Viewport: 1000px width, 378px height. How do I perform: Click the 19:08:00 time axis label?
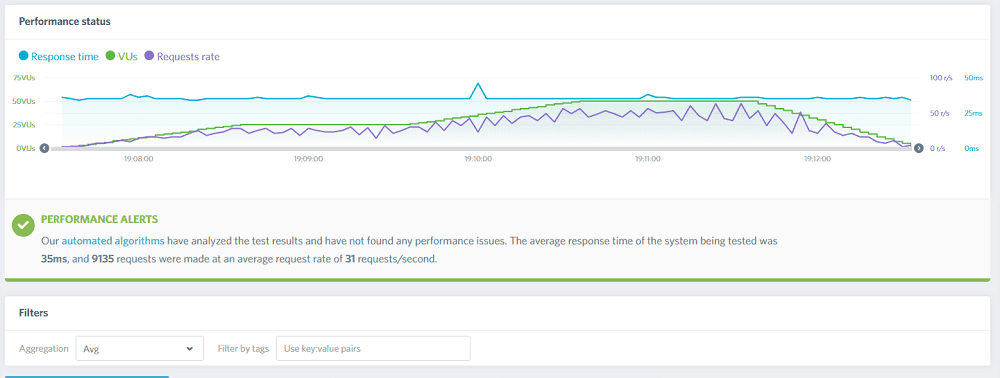click(x=138, y=159)
